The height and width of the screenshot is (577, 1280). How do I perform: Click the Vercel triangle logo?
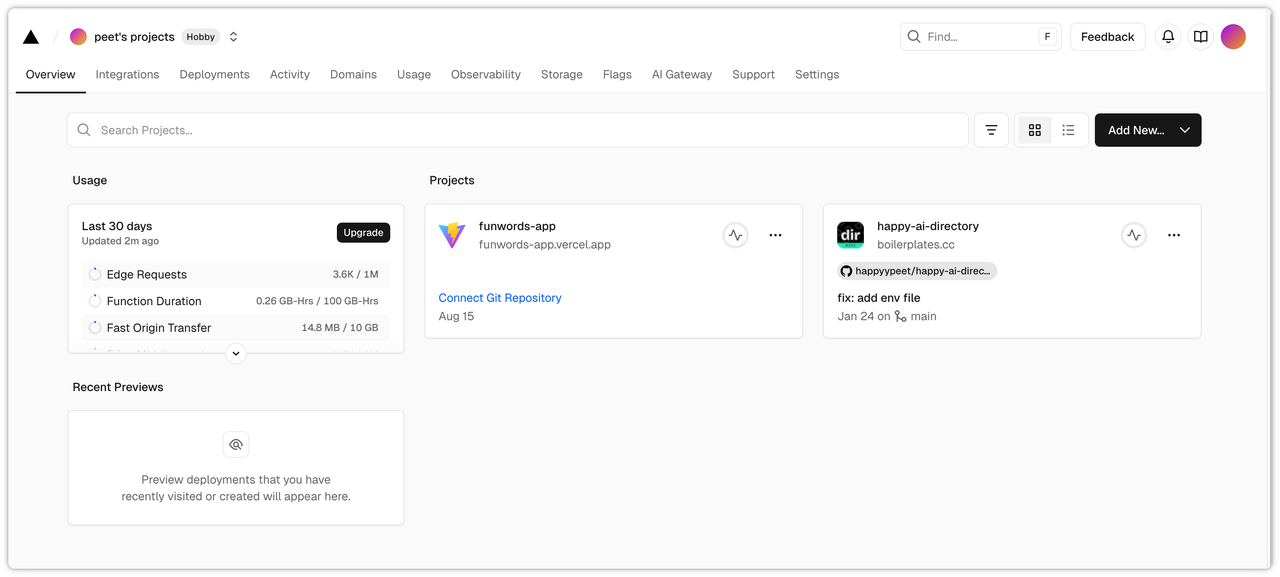click(x=31, y=37)
